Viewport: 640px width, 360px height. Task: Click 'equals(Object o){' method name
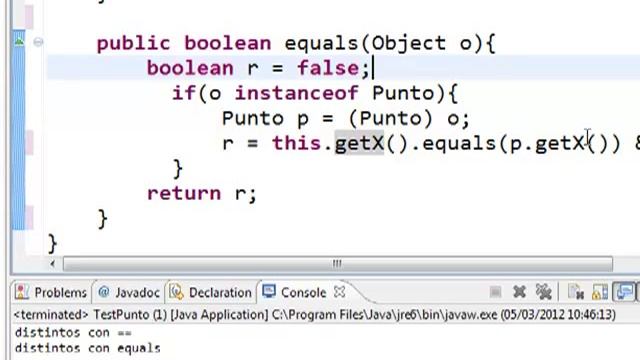(x=390, y=43)
